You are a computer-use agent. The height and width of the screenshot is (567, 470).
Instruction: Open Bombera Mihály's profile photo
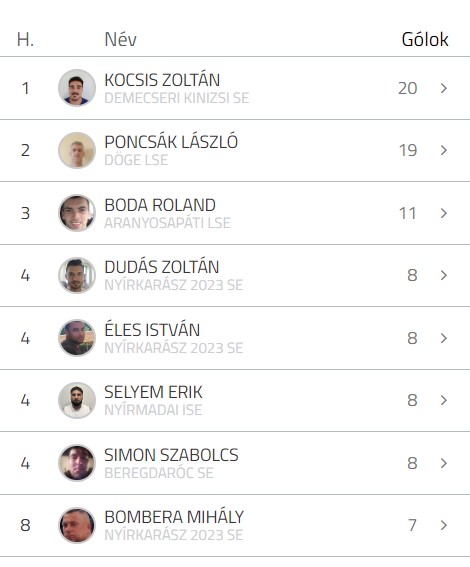[77, 525]
